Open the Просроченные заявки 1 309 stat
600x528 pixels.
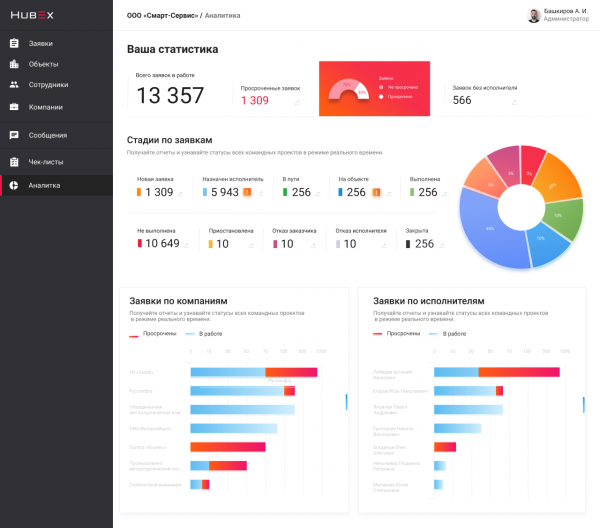click(270, 95)
